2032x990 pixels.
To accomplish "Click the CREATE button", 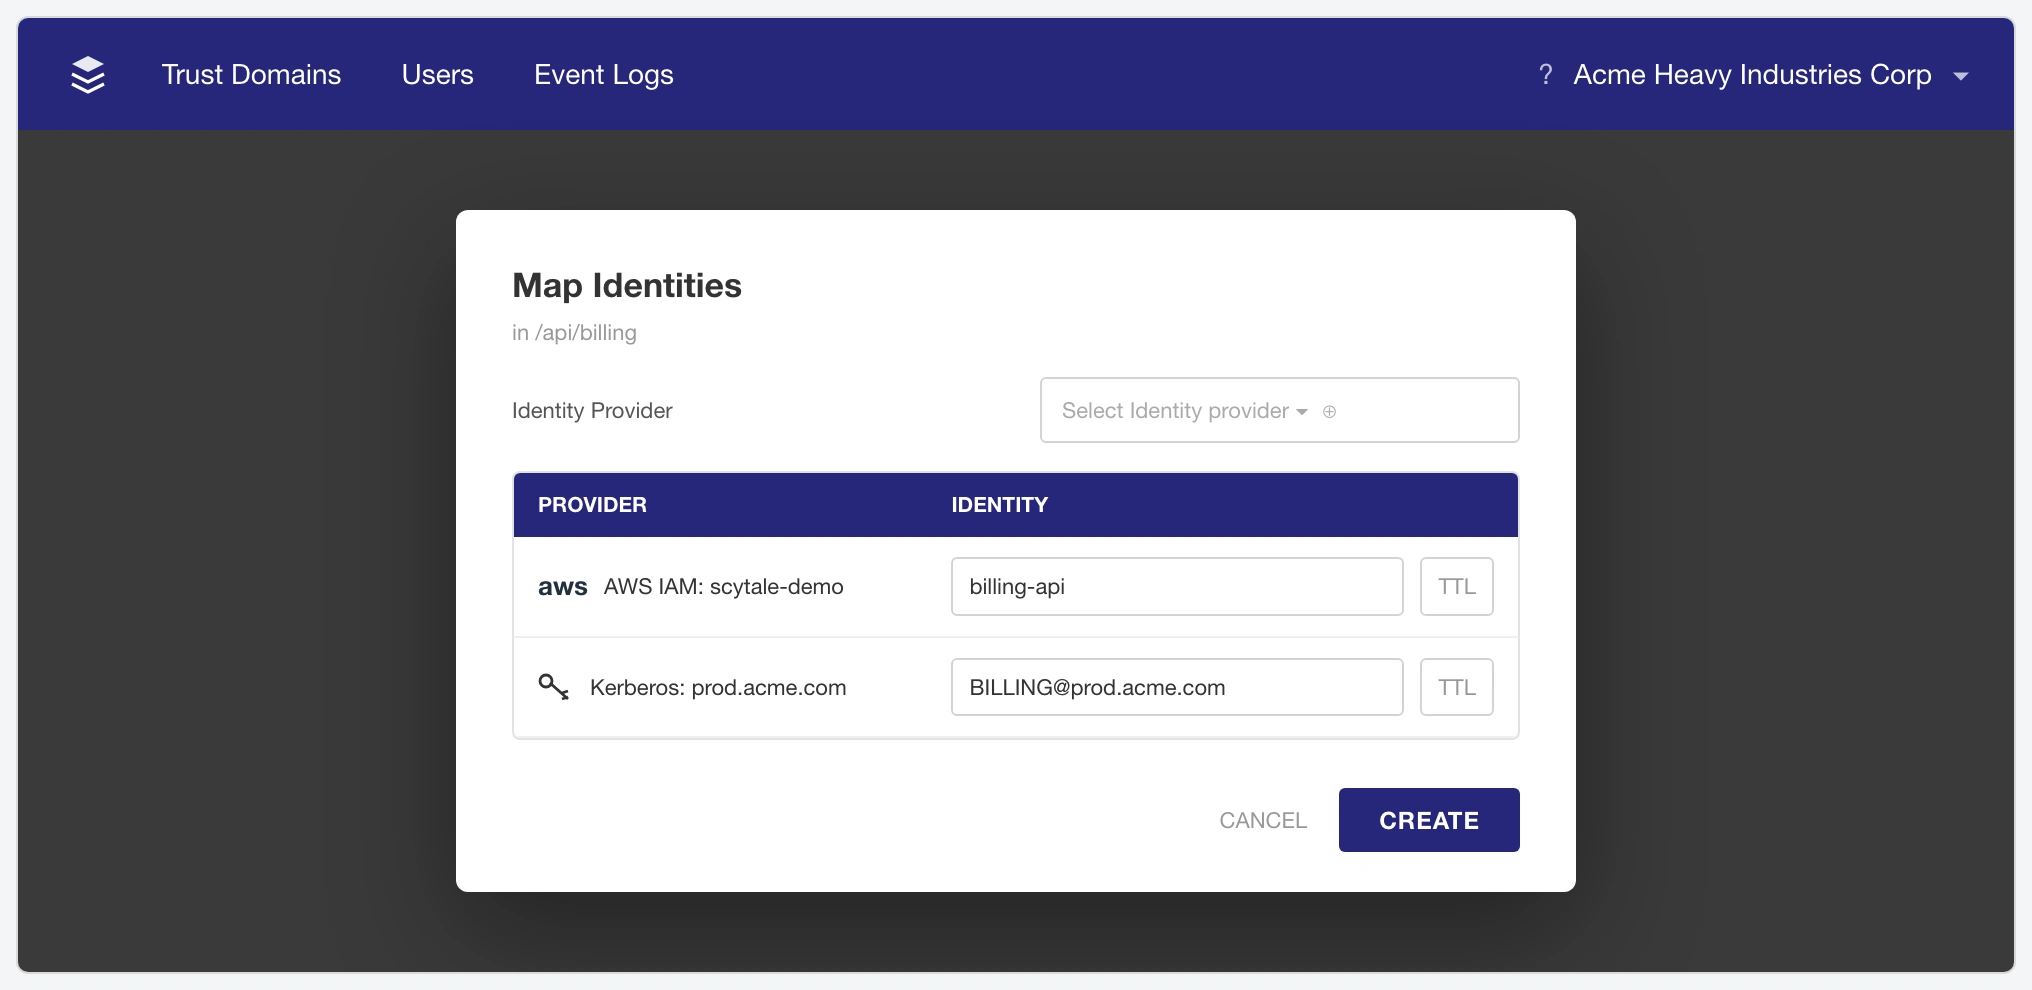I will 1429,820.
